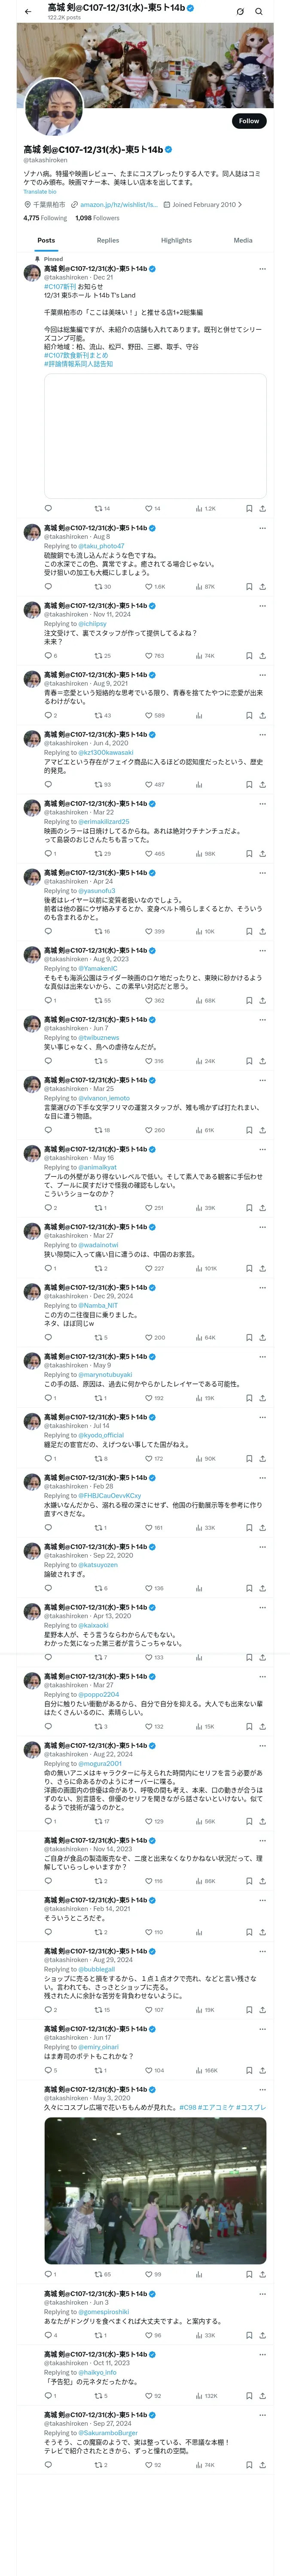Click the Translate bio link
Screen dimensions: 290x2576
(x=40, y=191)
